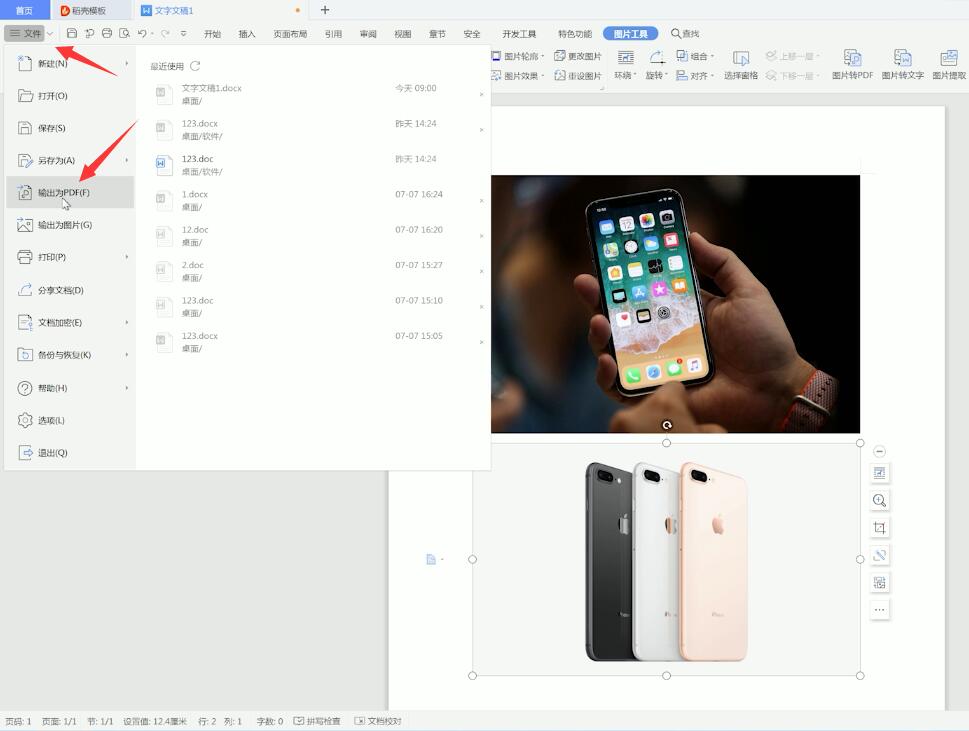Open the 引用 ribbon tab
969x731 pixels.
tap(333, 34)
